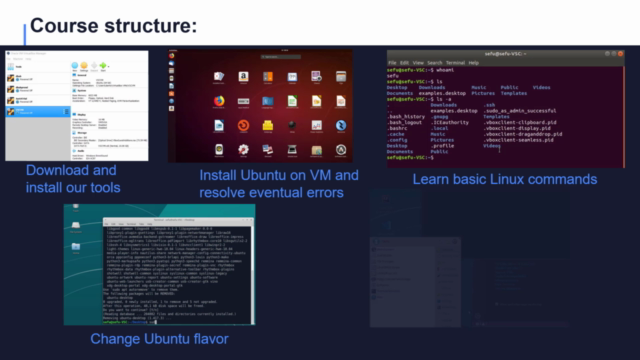Open Terminal menu in sefu terminal window

[456, 63]
